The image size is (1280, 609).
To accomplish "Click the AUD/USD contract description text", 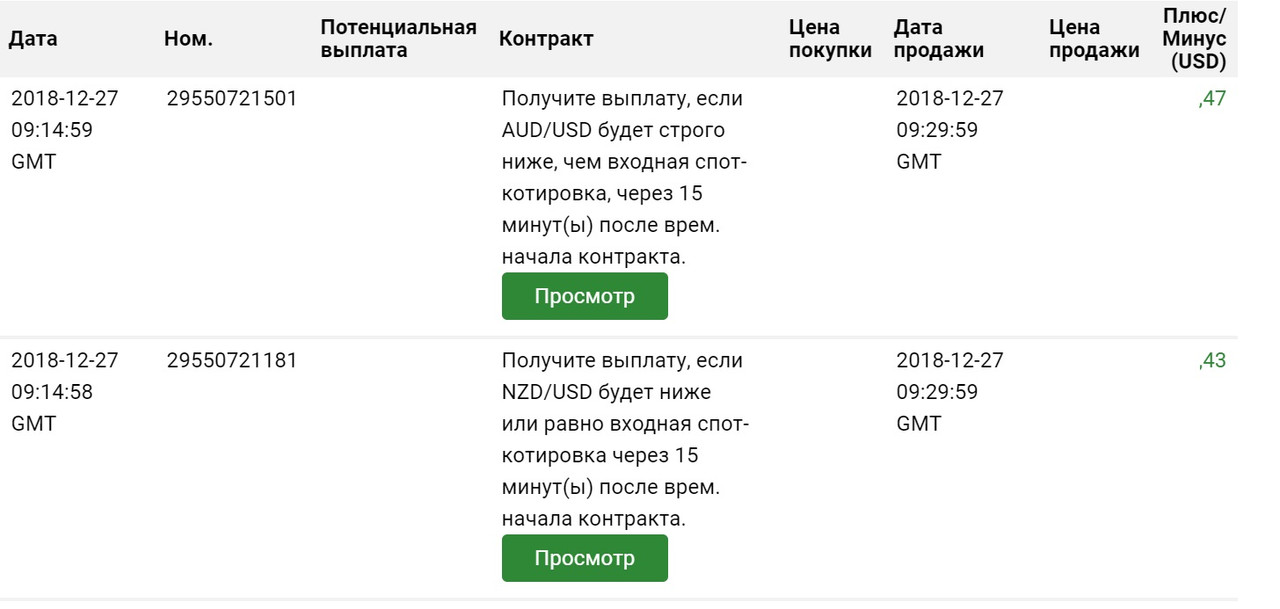I will click(625, 177).
